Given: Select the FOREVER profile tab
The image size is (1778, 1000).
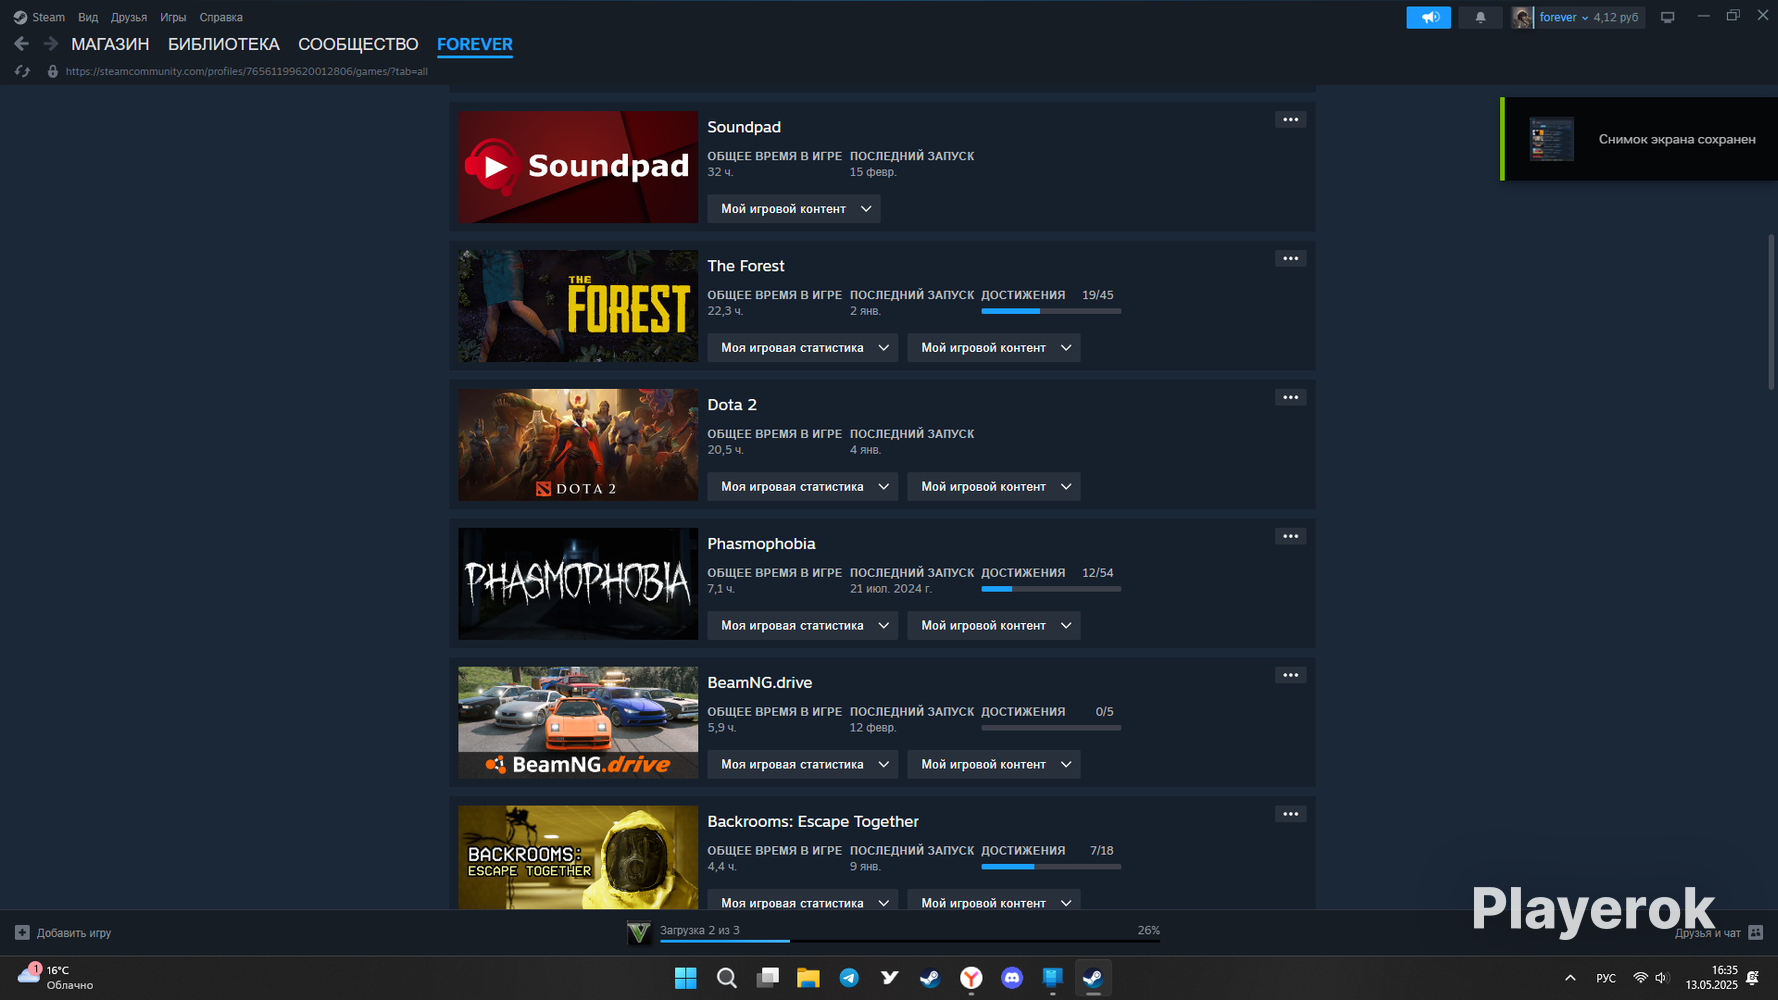Looking at the screenshot, I should pos(475,44).
